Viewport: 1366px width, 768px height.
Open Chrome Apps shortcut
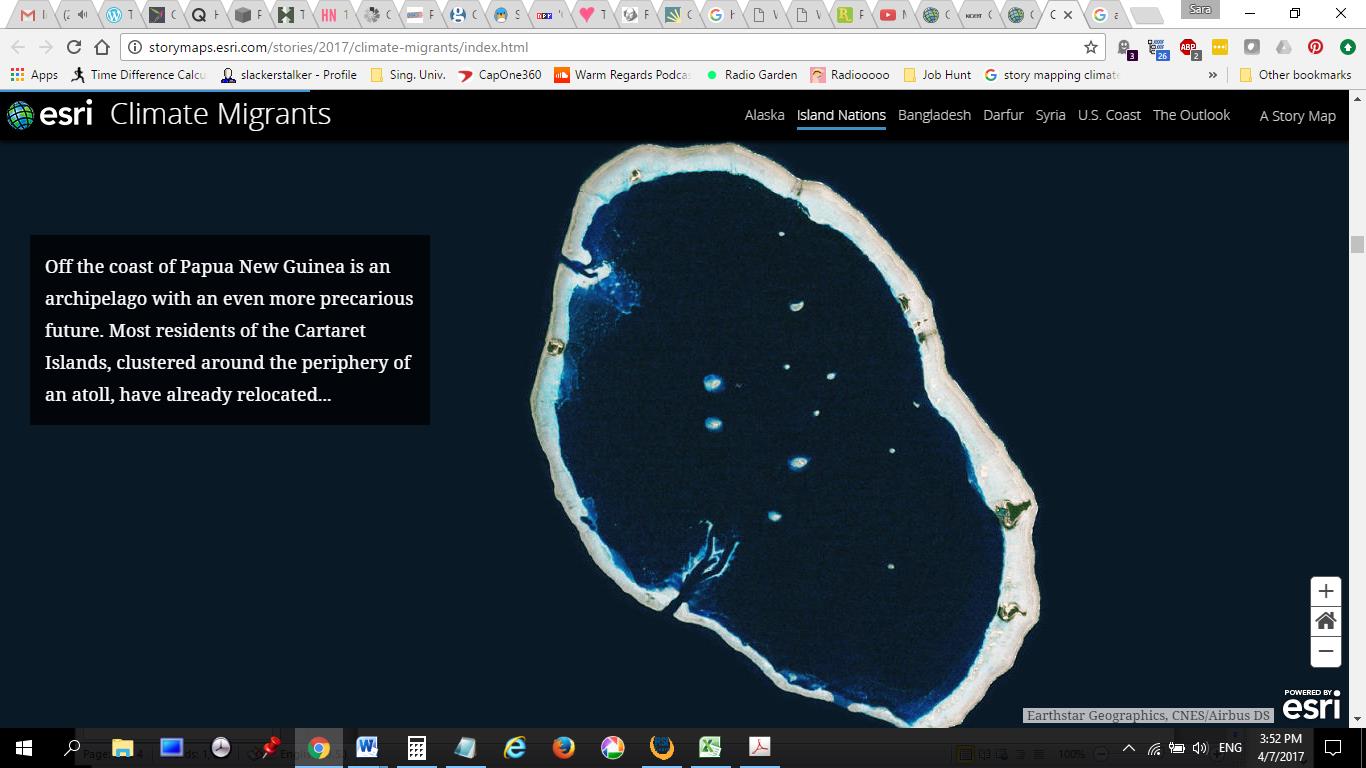click(x=34, y=75)
